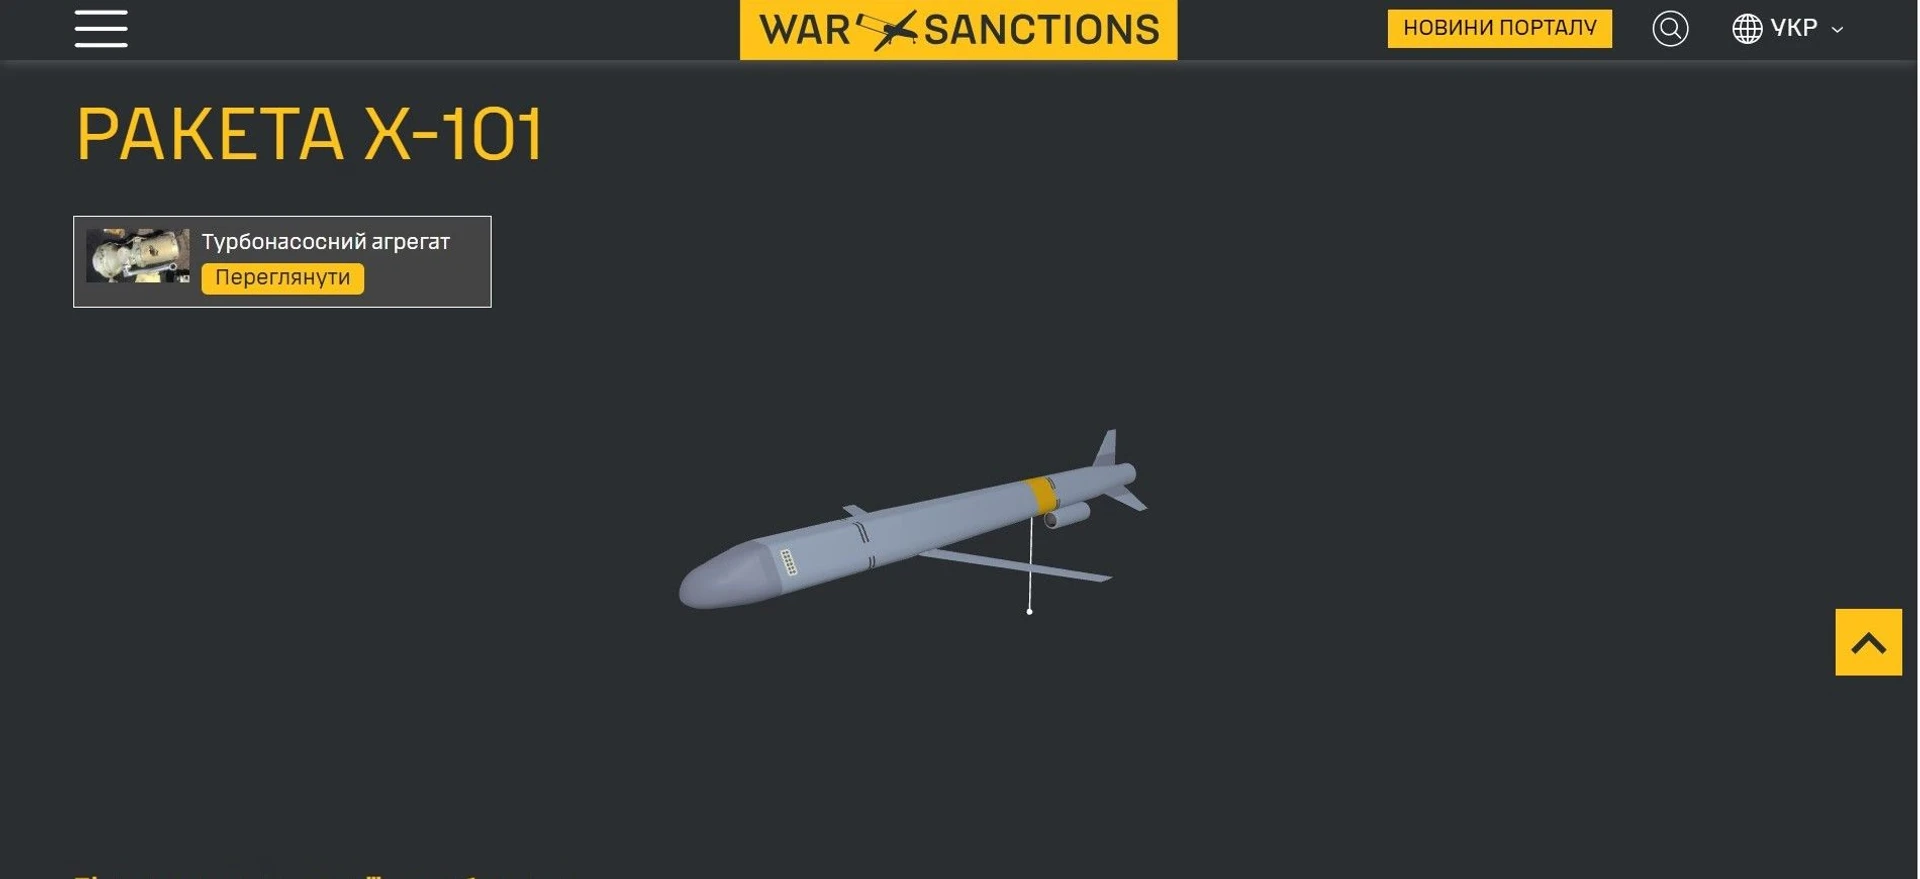Click the Турбонасосний агрегат title text

pyautogui.click(x=326, y=242)
